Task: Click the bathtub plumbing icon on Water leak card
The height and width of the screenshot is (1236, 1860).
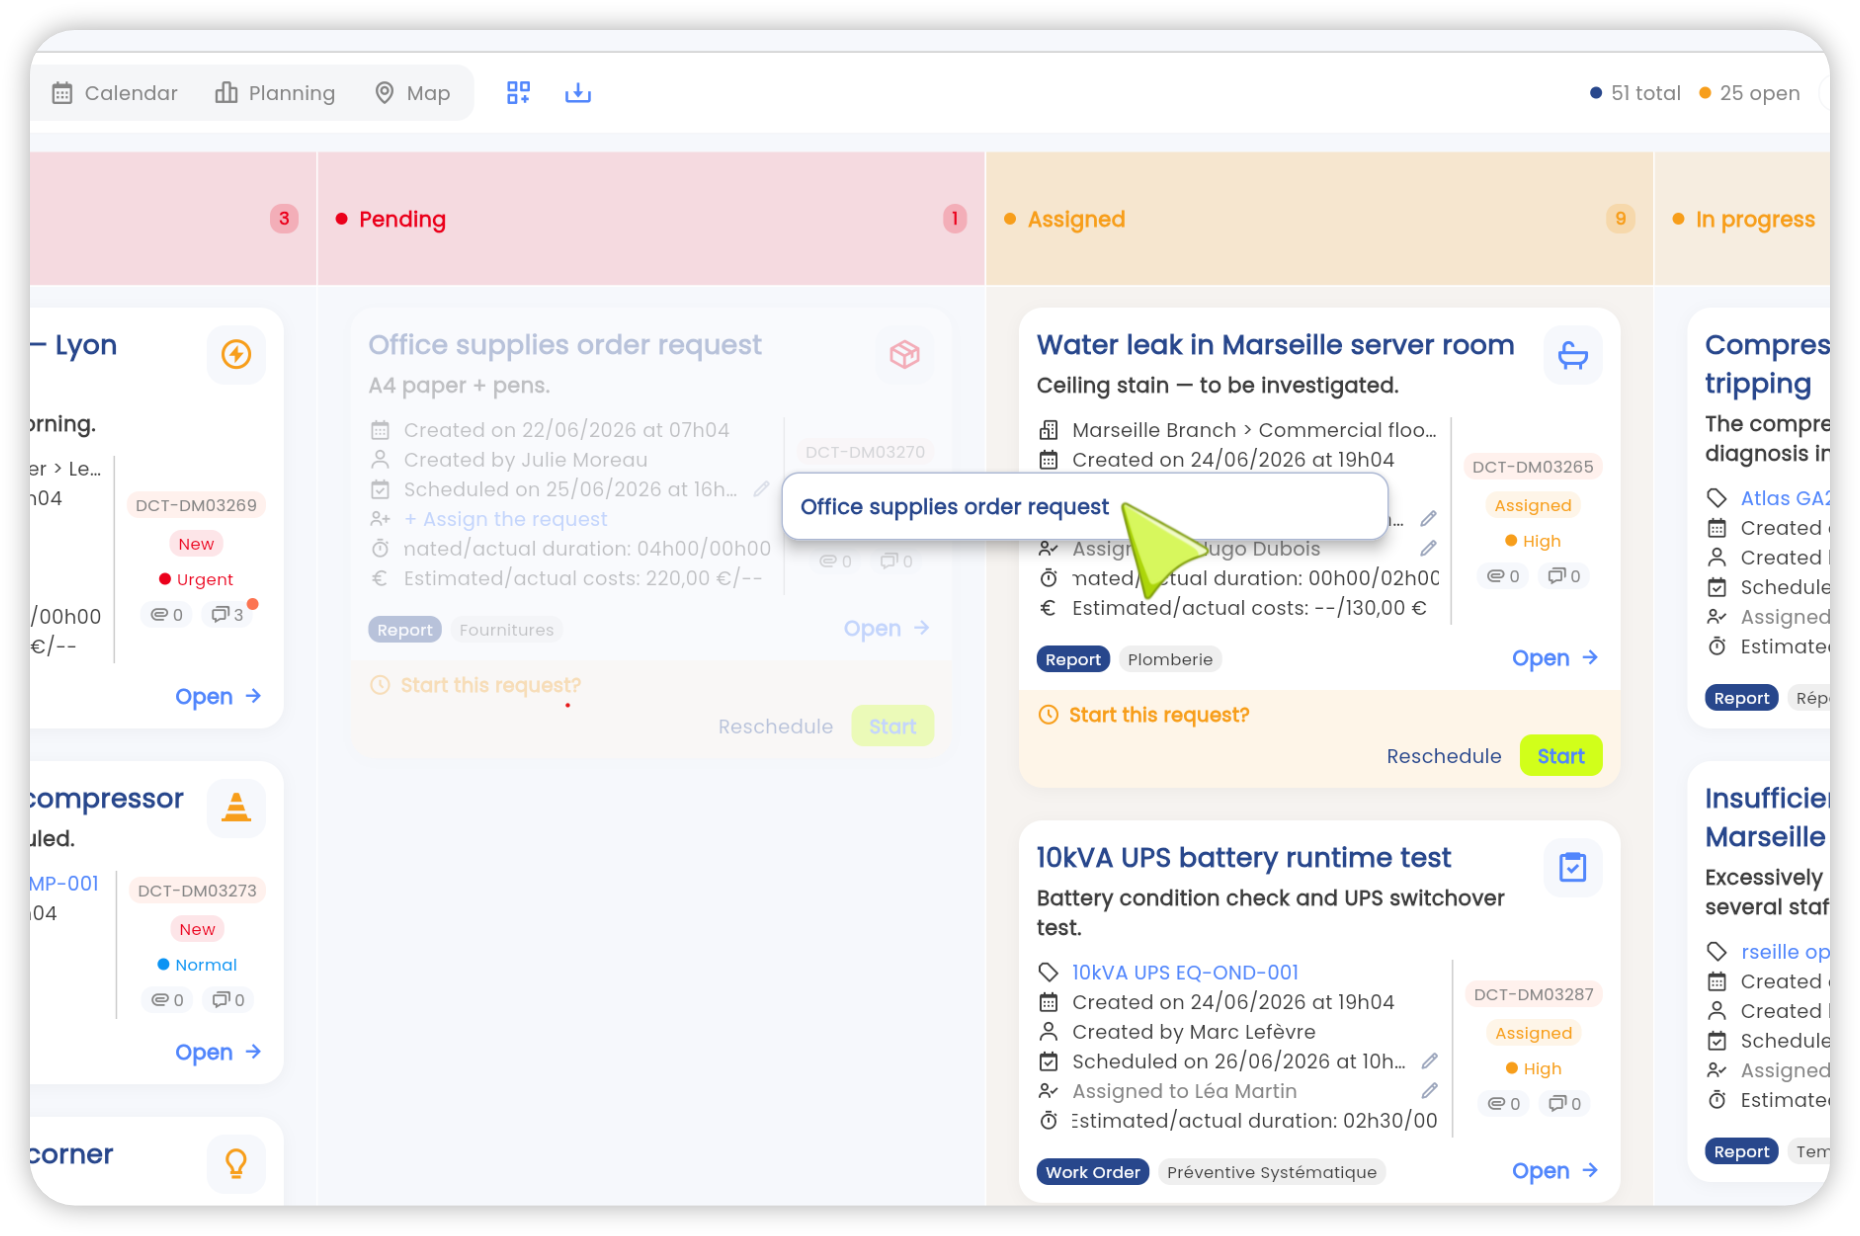Action: pyautogui.click(x=1573, y=355)
